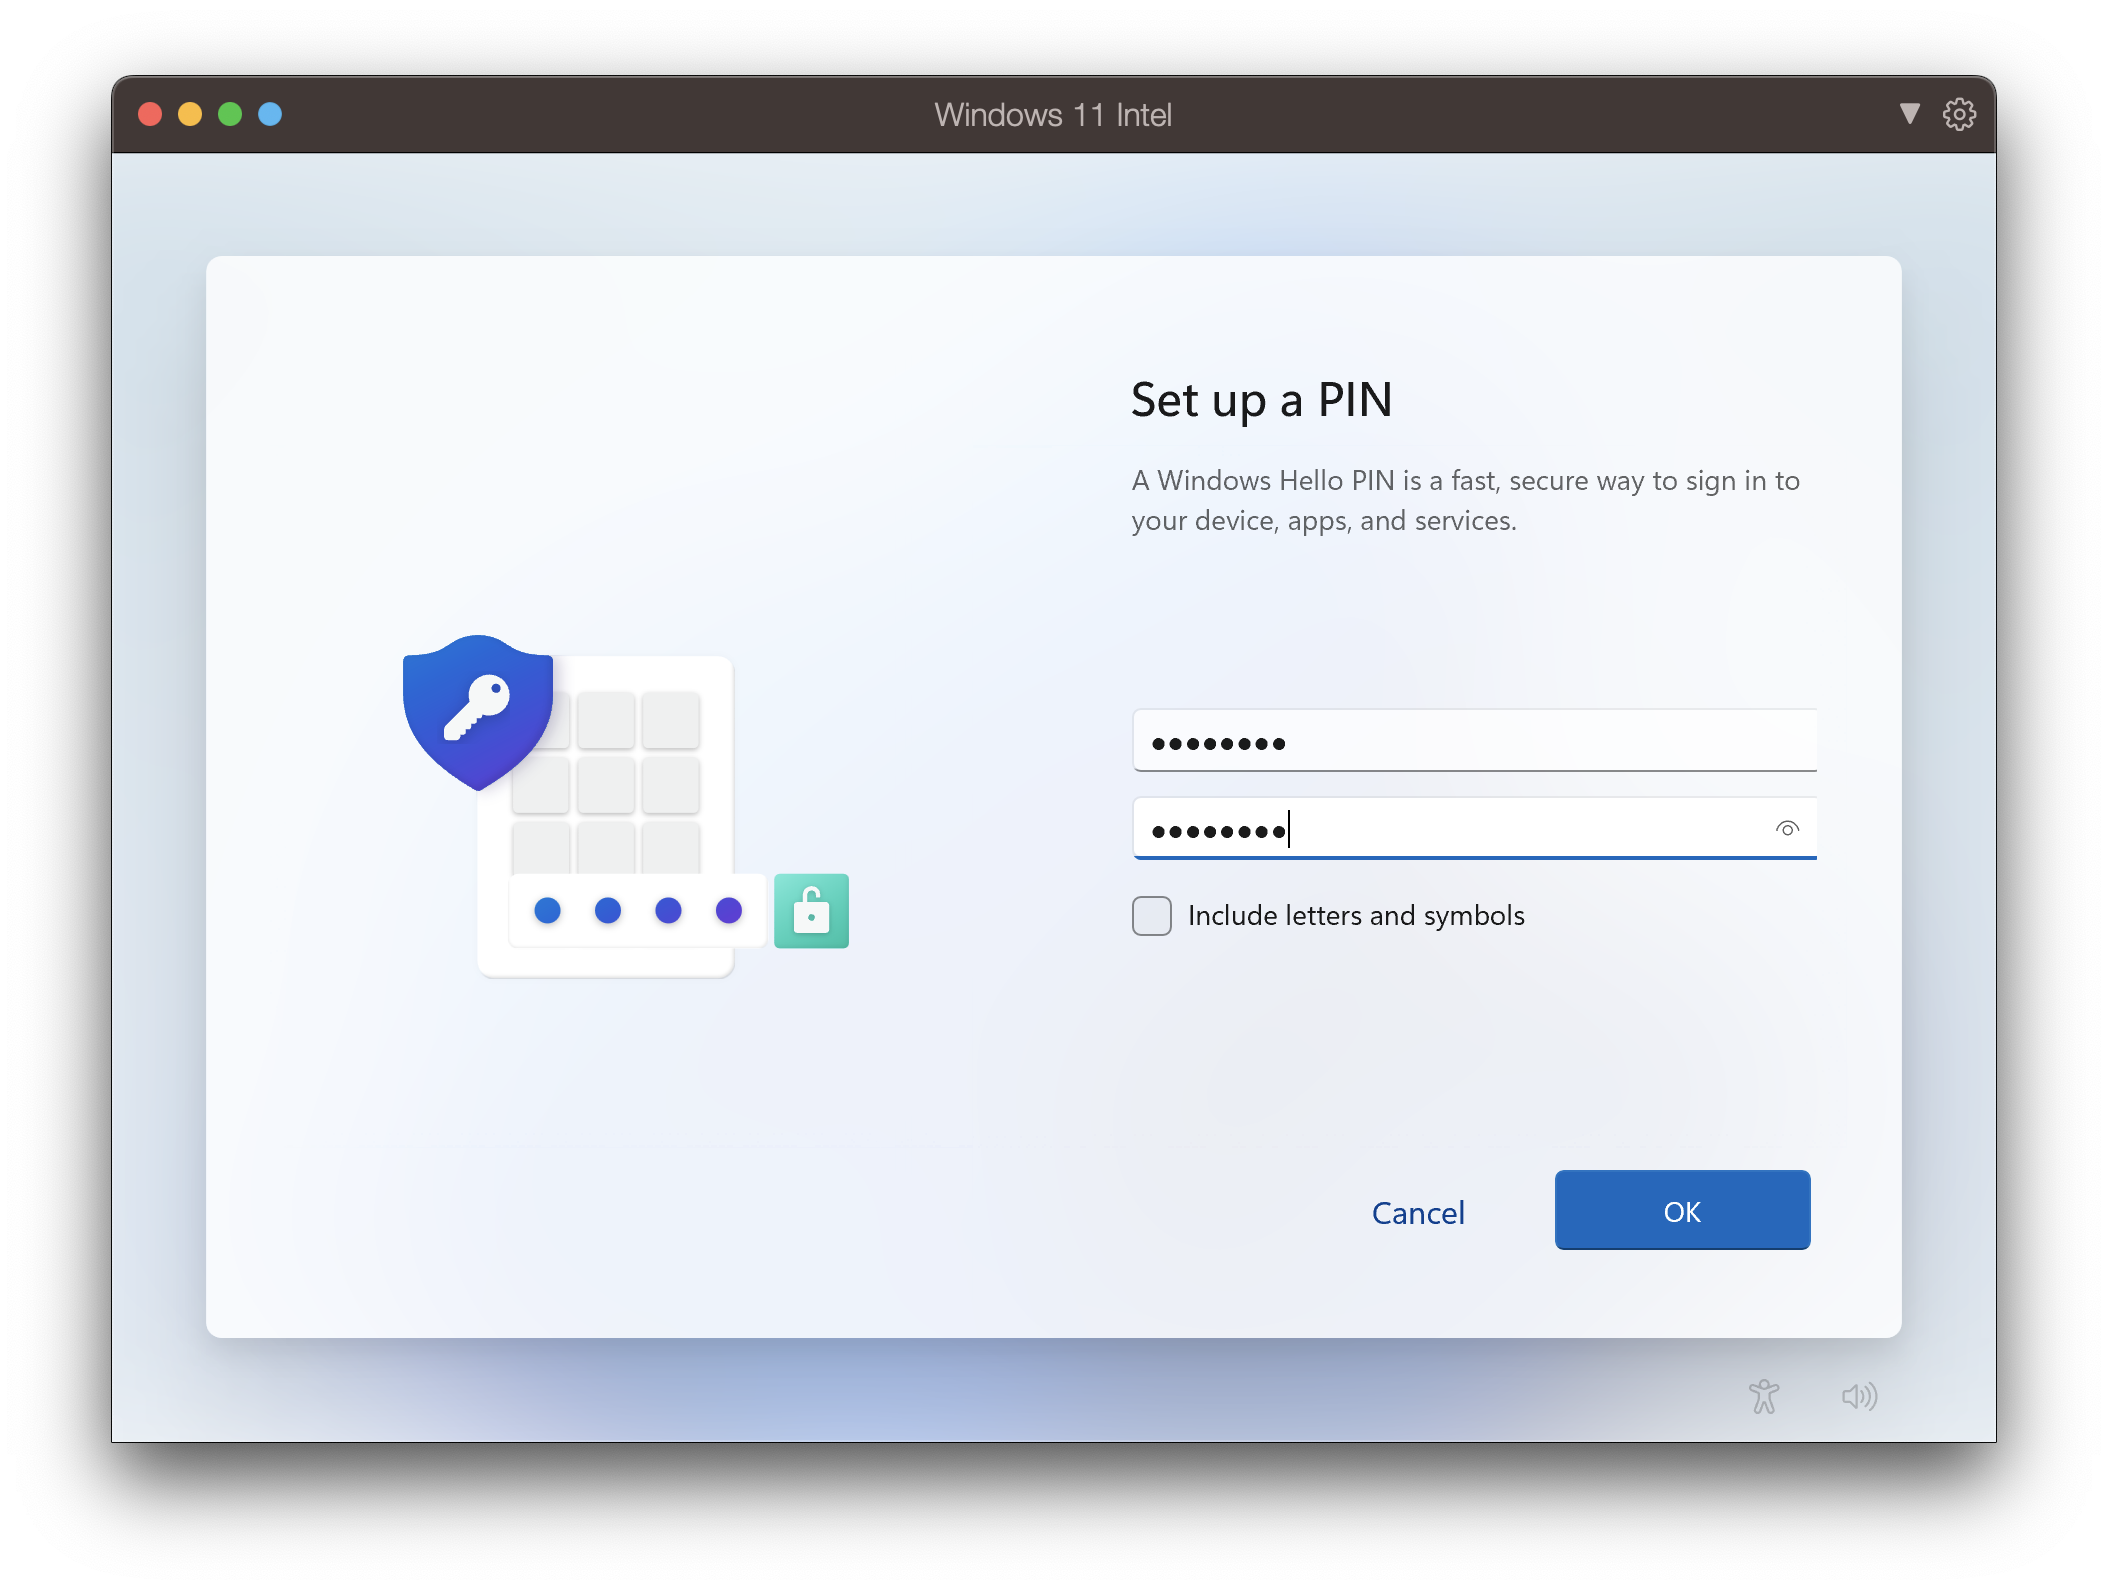Click the Windows 11 Intel window title
The width and height of the screenshot is (2108, 1590).
pos(1053,115)
